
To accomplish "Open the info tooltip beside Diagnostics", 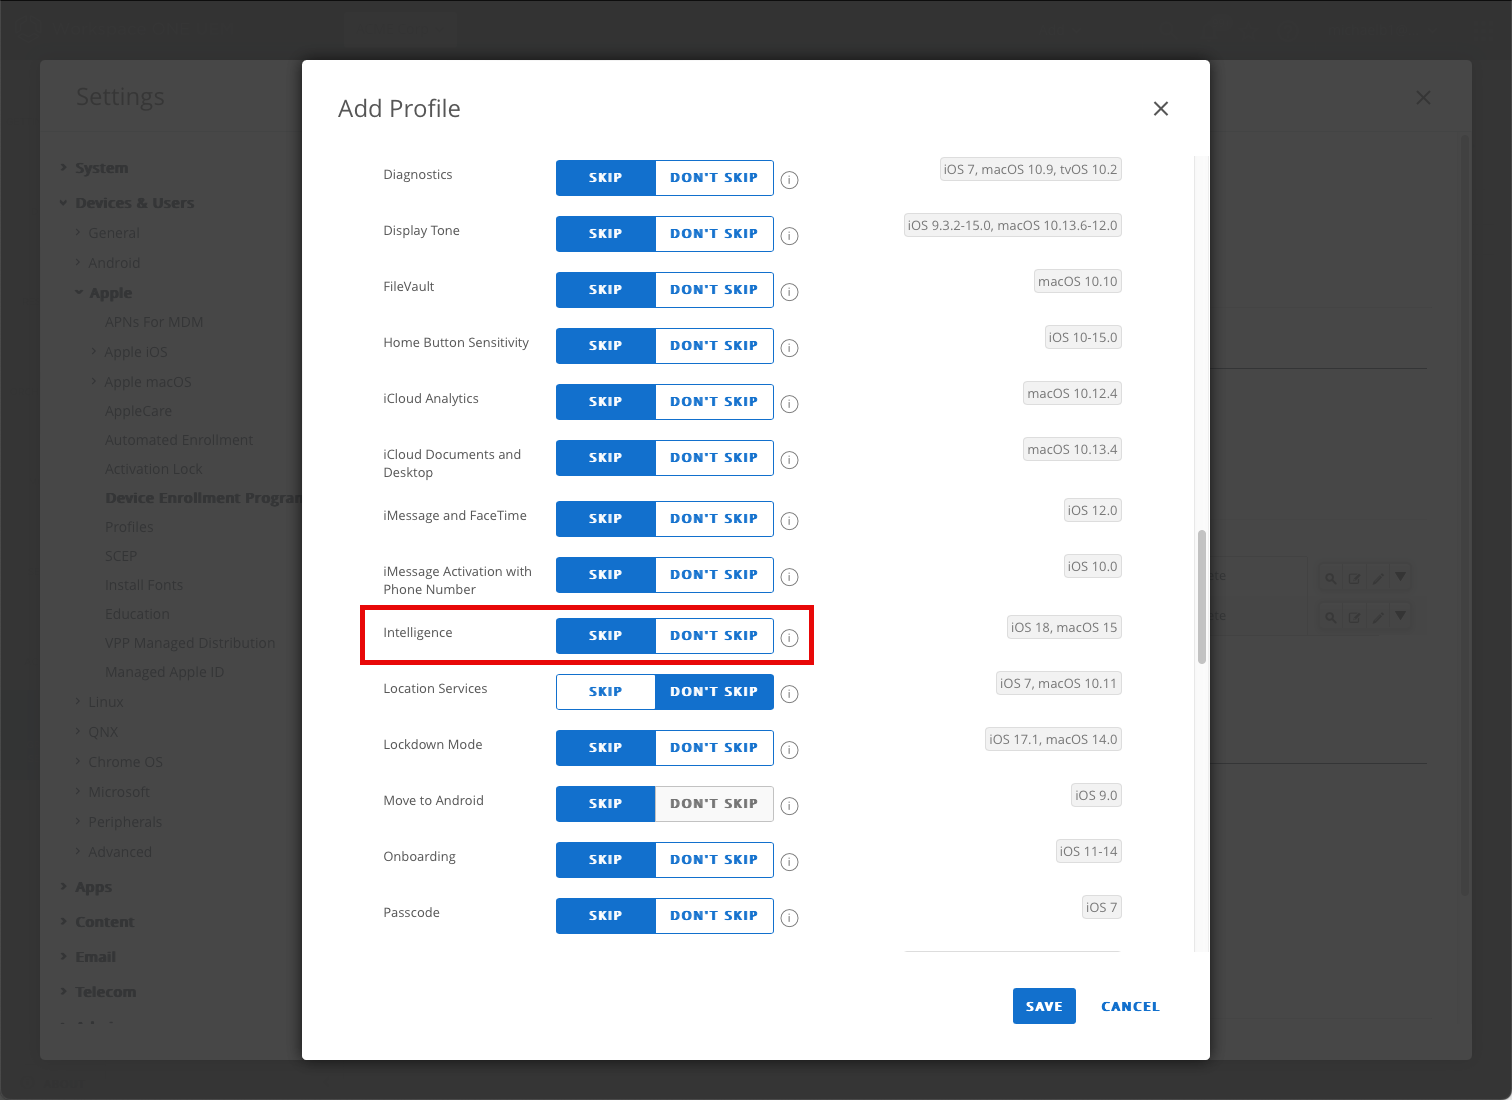I will tap(789, 180).
